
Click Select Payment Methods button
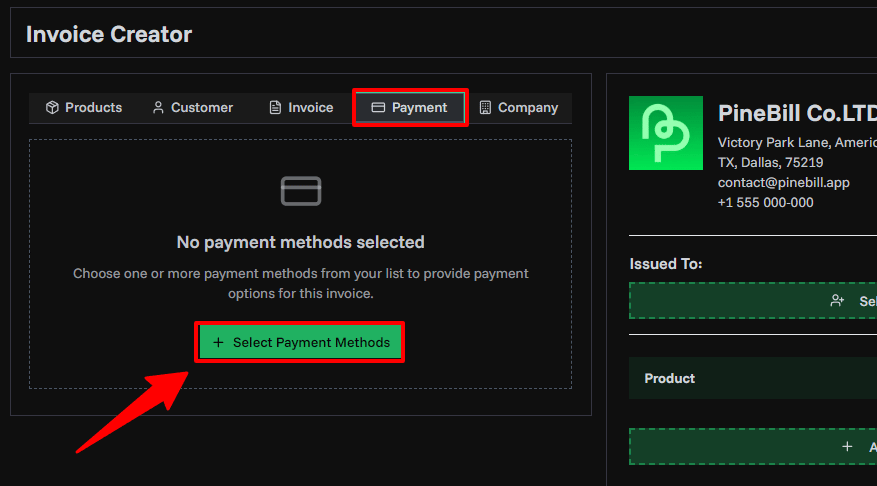301,342
